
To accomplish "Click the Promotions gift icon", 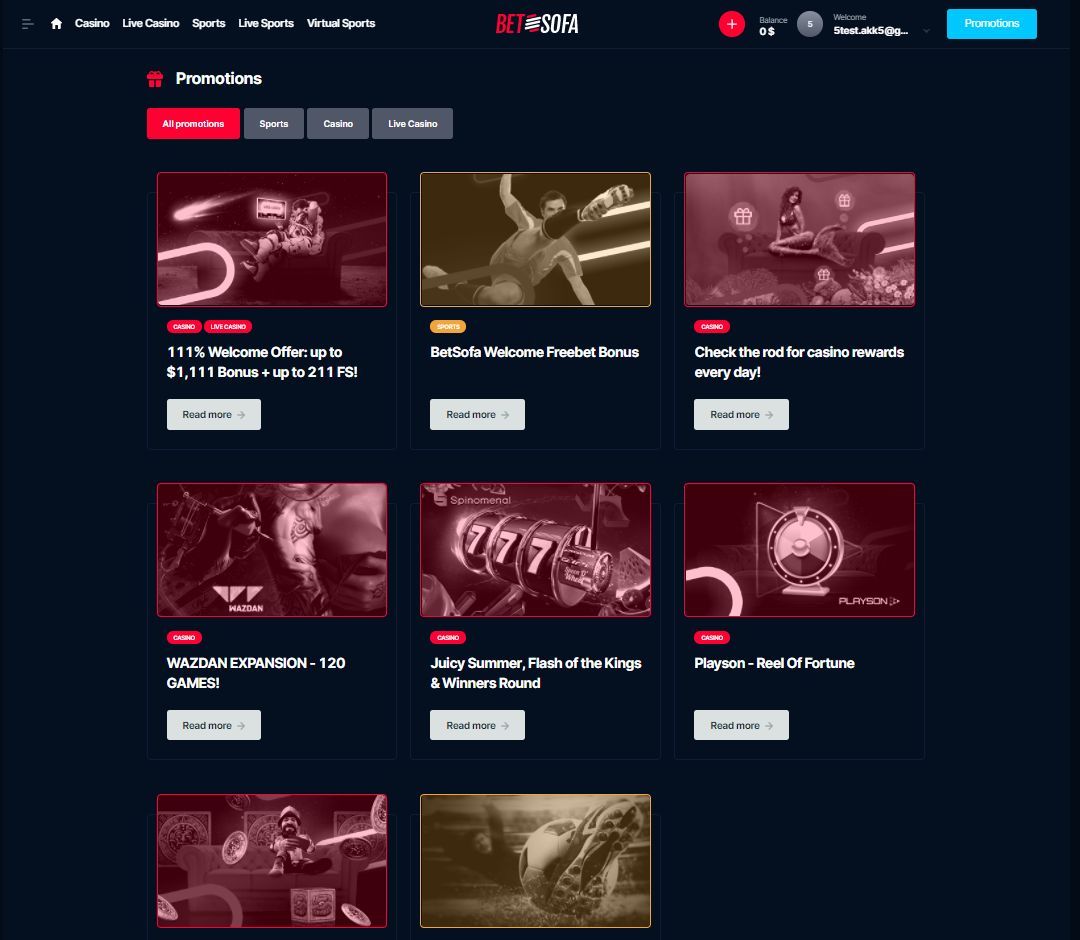I will pos(155,79).
